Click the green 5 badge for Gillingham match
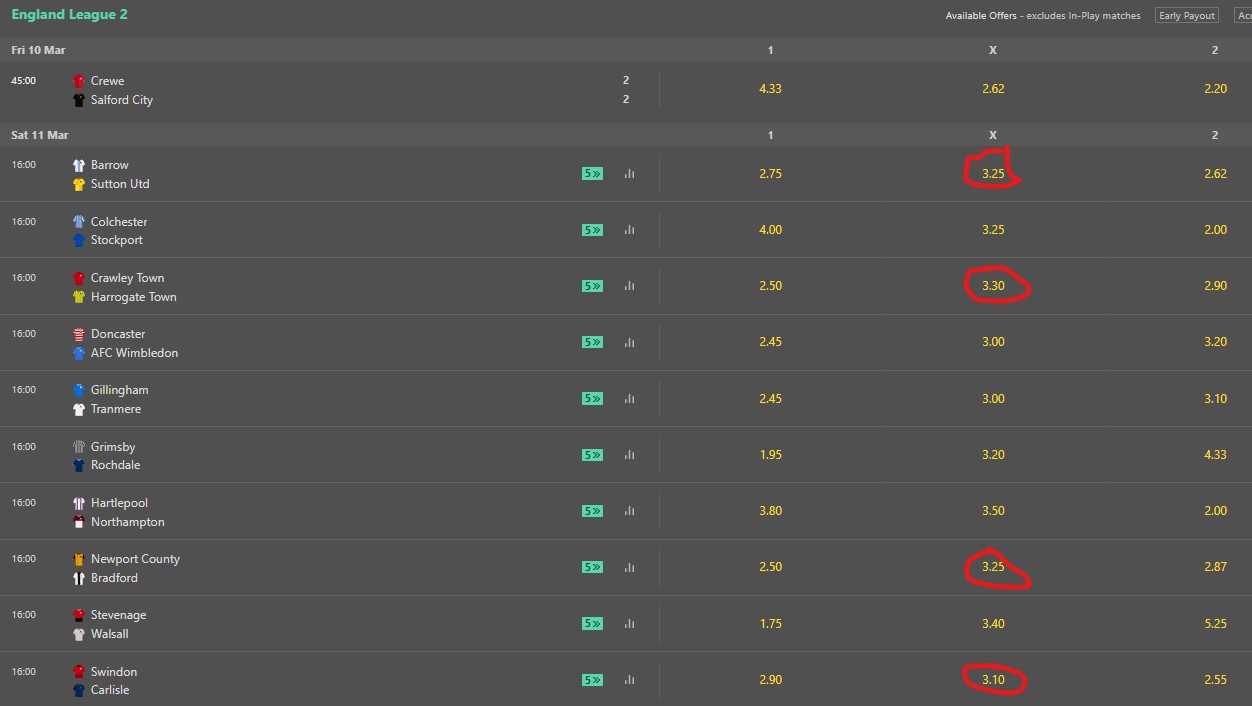This screenshot has height=706, width=1252. coord(593,399)
